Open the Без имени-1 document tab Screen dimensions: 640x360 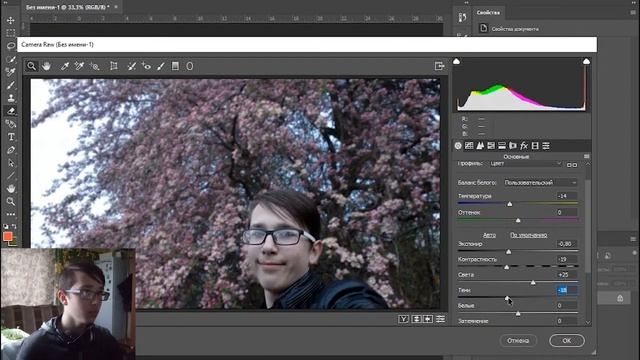(x=67, y=7)
